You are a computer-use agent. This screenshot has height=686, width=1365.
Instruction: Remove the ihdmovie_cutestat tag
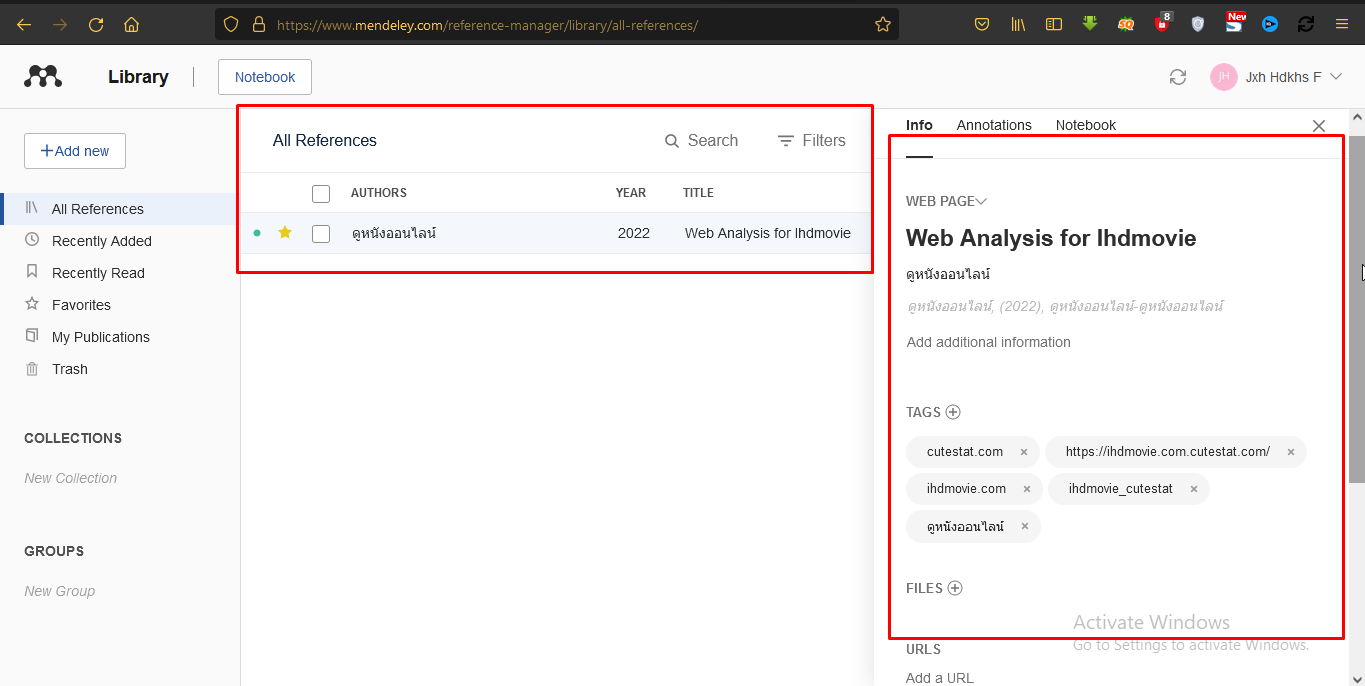(1194, 489)
